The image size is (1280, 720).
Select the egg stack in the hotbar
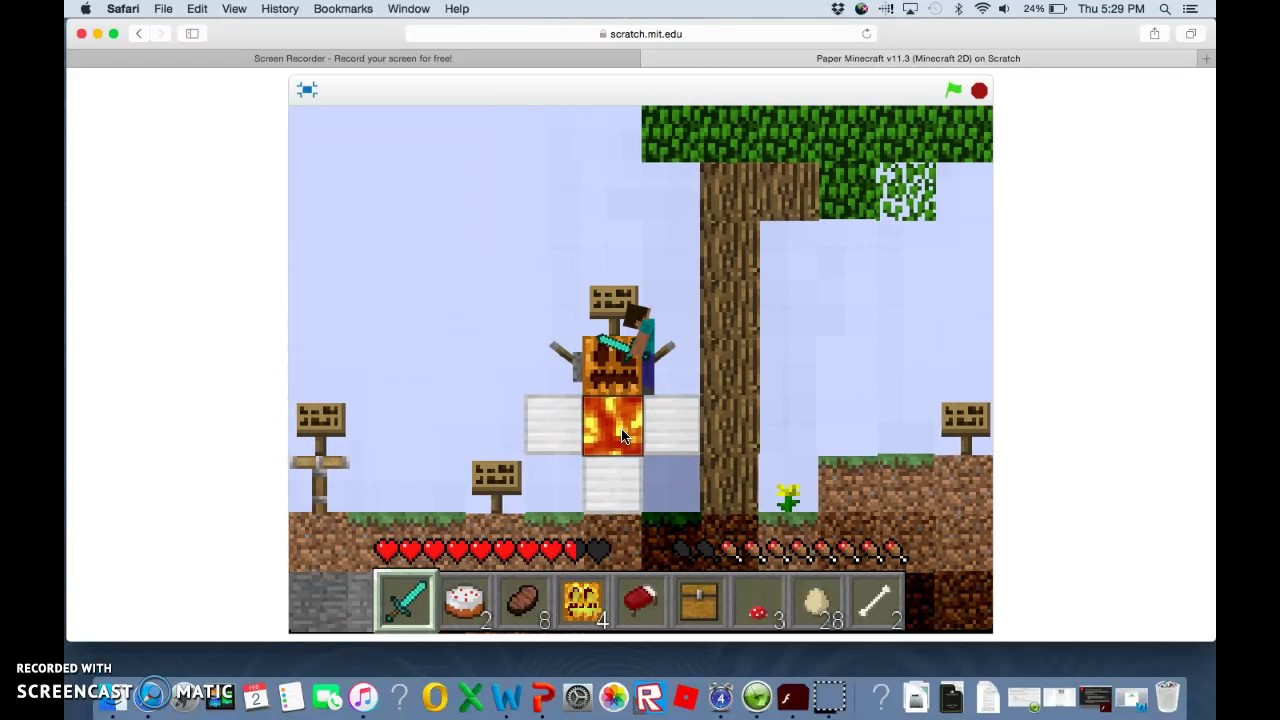[816, 600]
